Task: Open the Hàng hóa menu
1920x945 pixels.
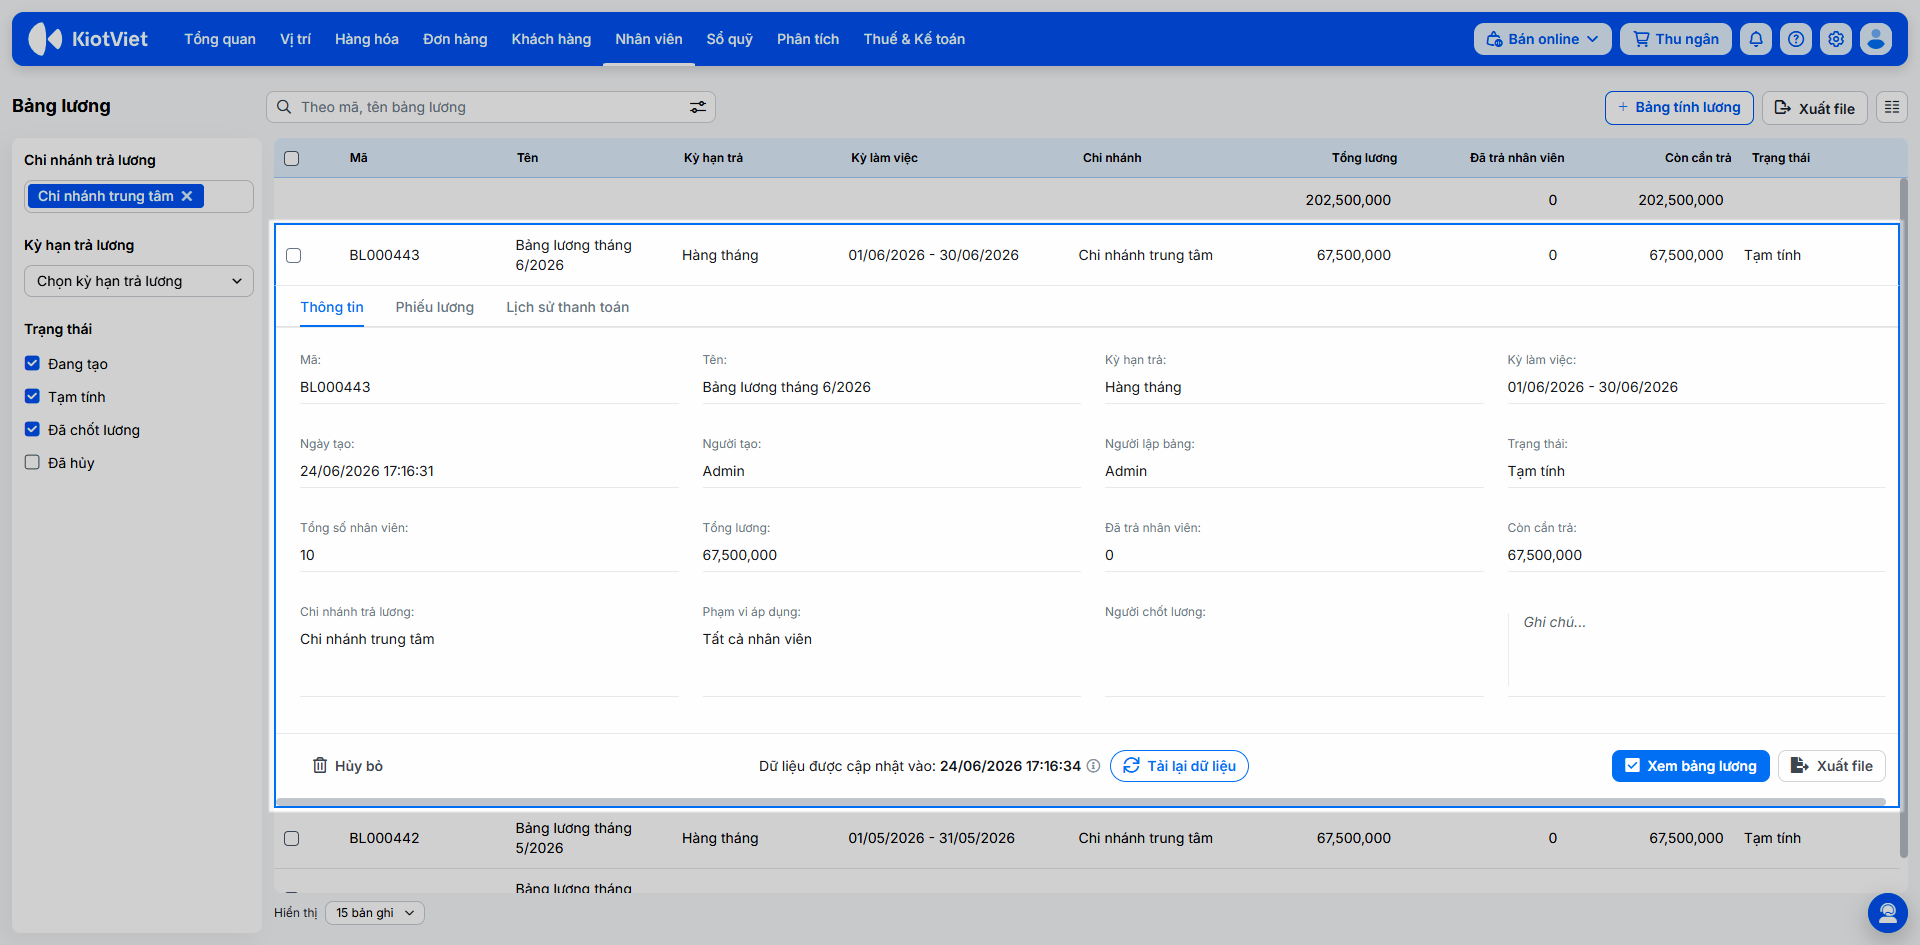Action: click(x=367, y=39)
